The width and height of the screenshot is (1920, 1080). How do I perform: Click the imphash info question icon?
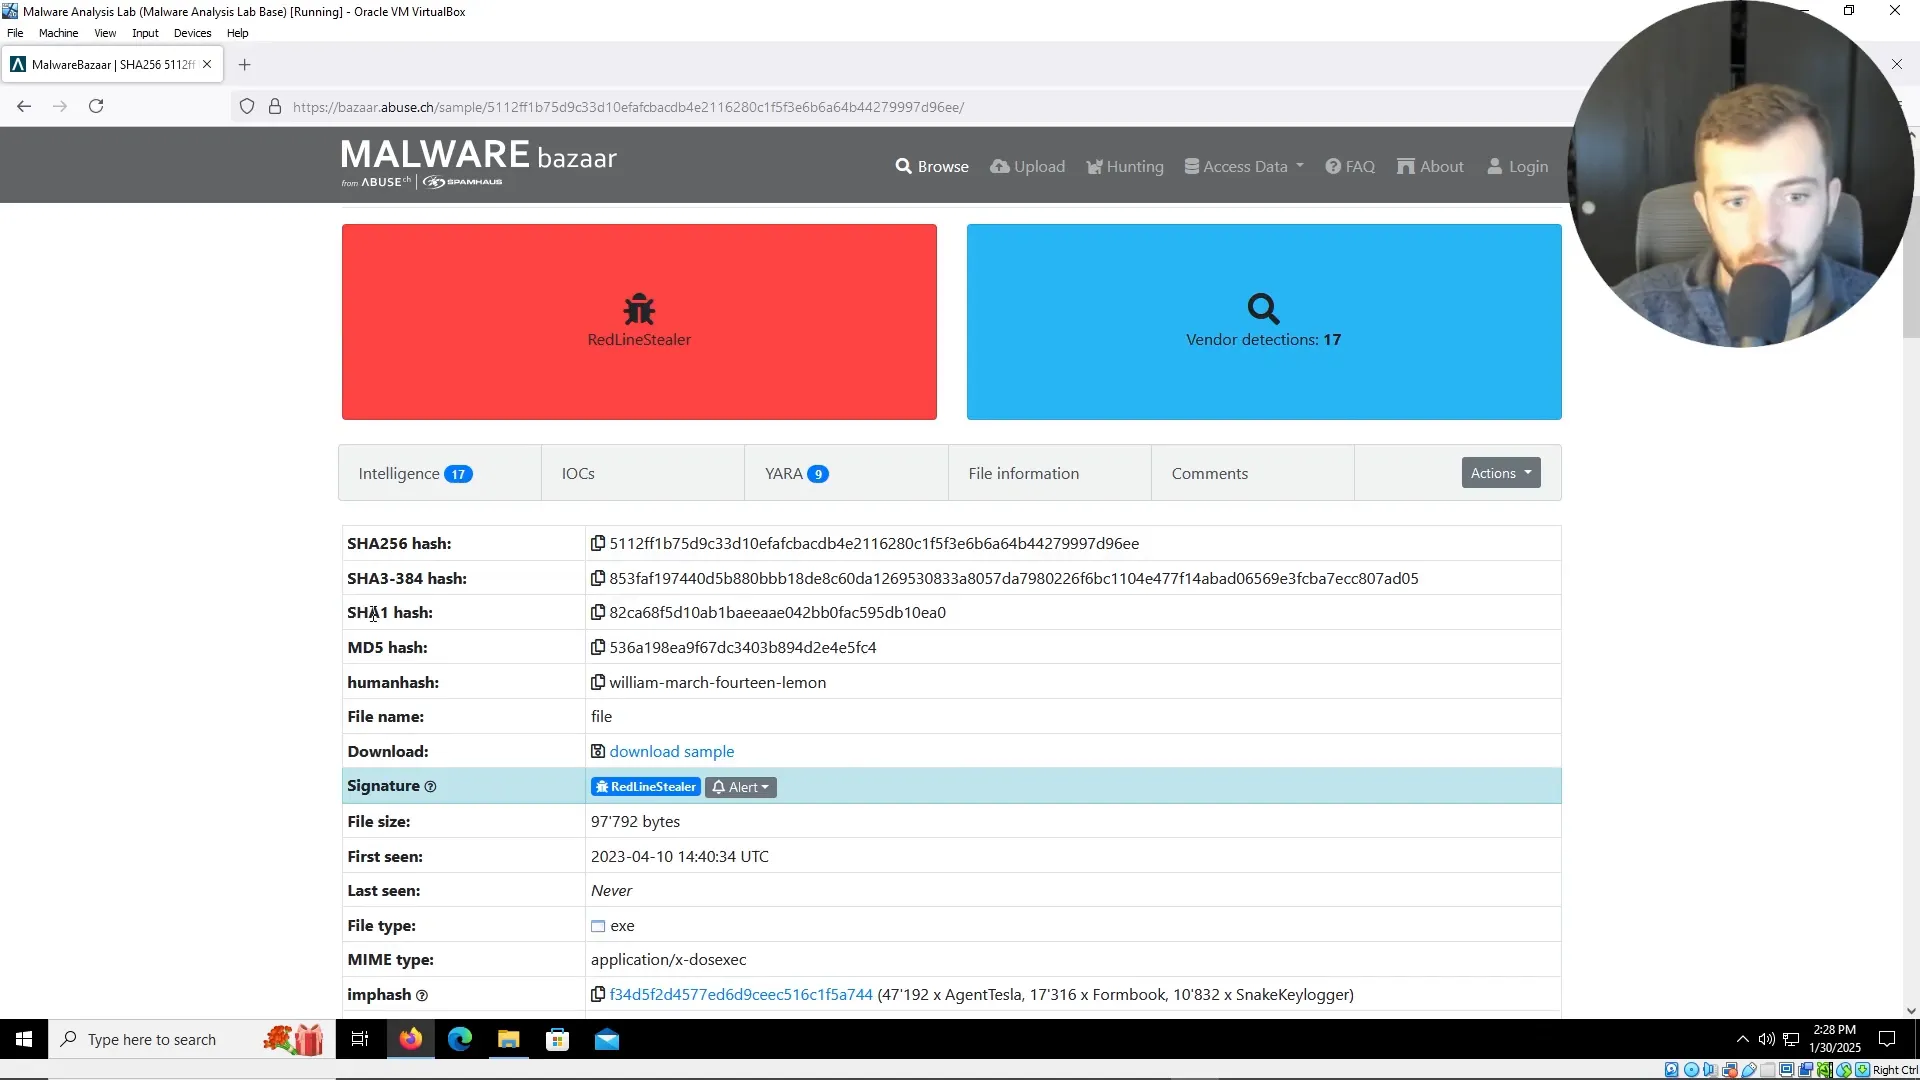coord(422,996)
